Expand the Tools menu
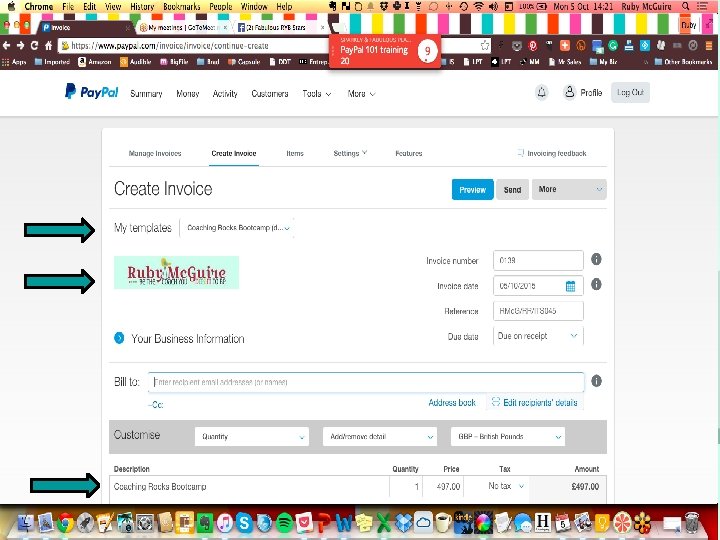The width and height of the screenshot is (720, 540). [x=317, y=94]
